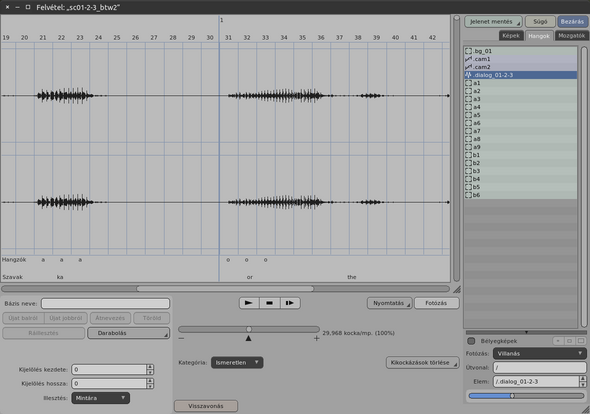Choose the small thumbnail size icon

pyautogui.click(x=558, y=341)
